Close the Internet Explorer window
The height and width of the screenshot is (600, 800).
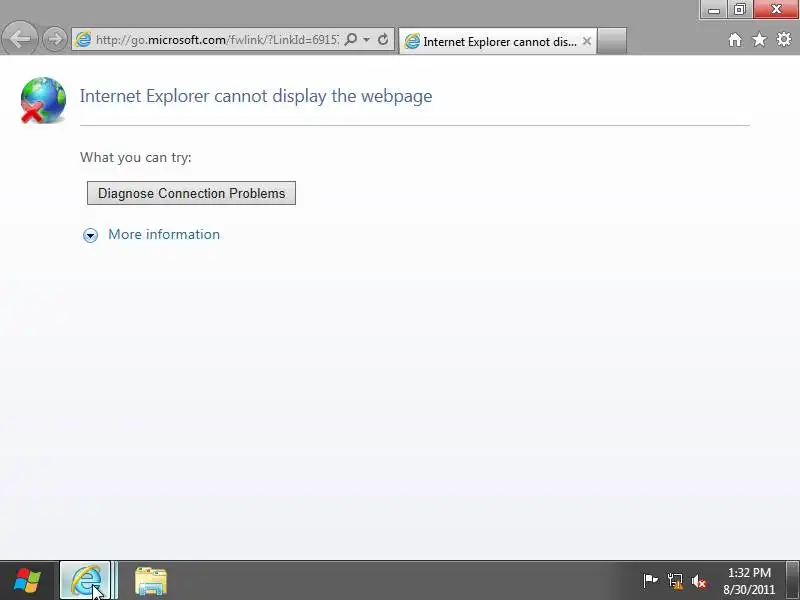click(x=776, y=9)
